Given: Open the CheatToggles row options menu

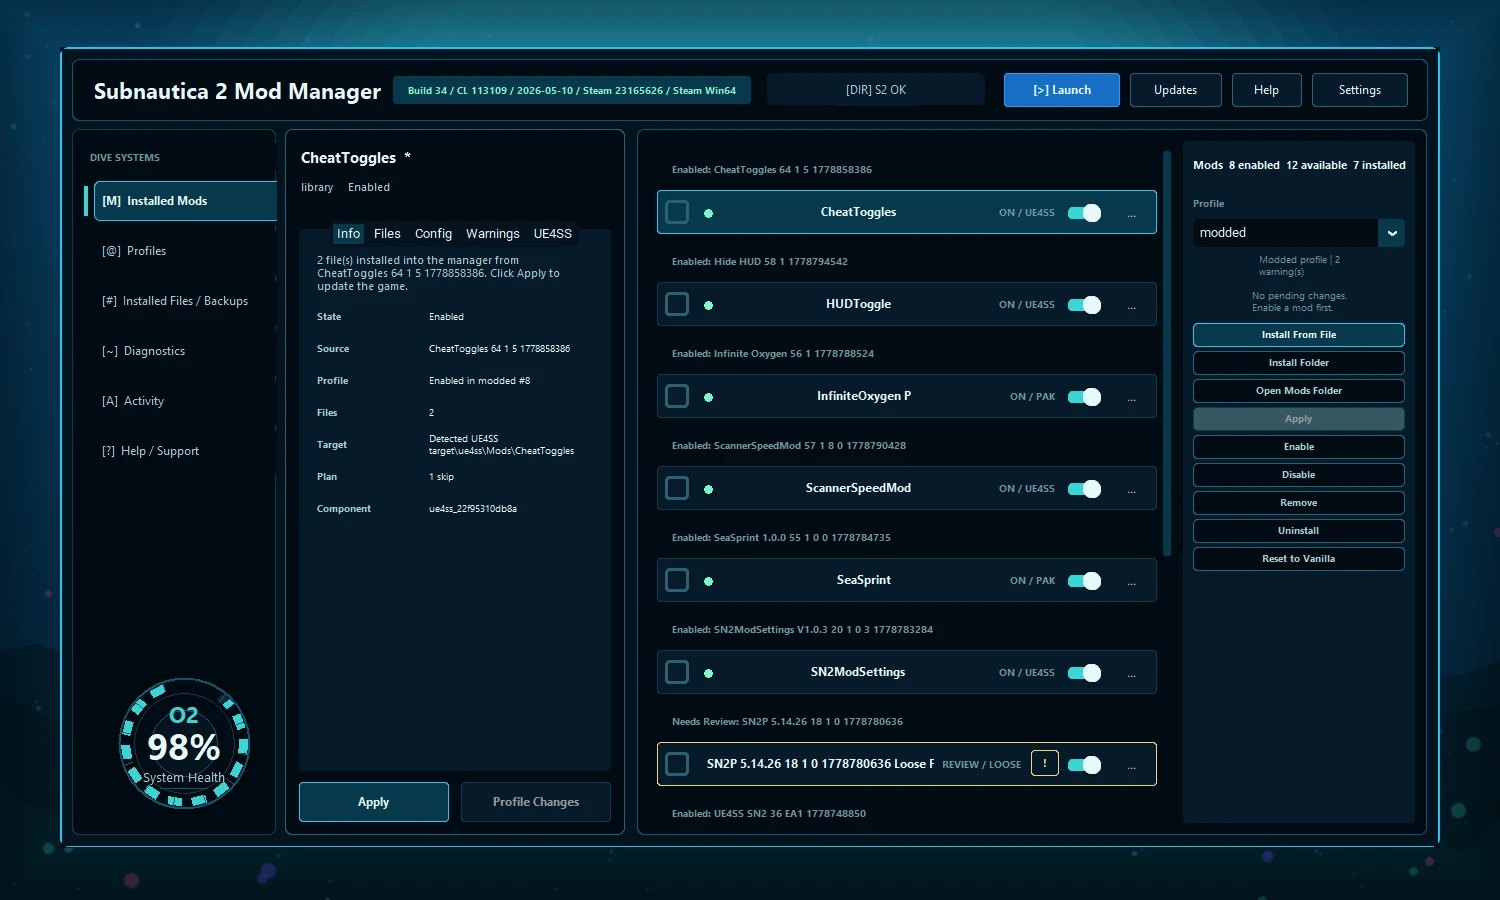Looking at the screenshot, I should pos(1131,213).
